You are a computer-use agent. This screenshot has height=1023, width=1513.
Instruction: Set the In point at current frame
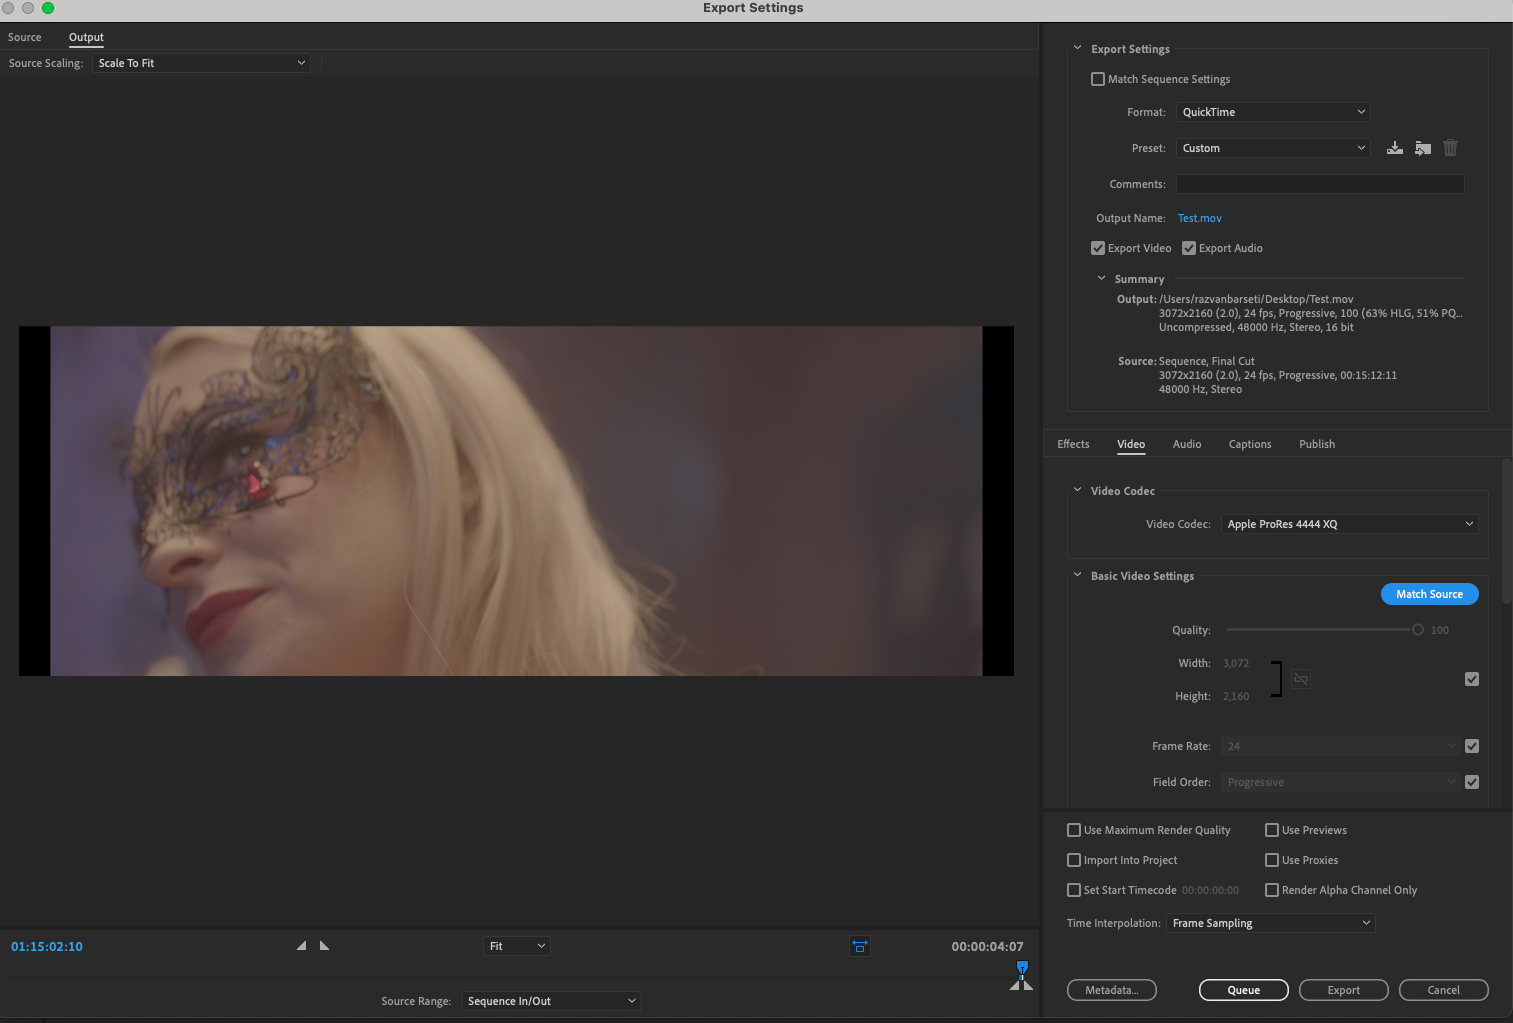coord(300,944)
